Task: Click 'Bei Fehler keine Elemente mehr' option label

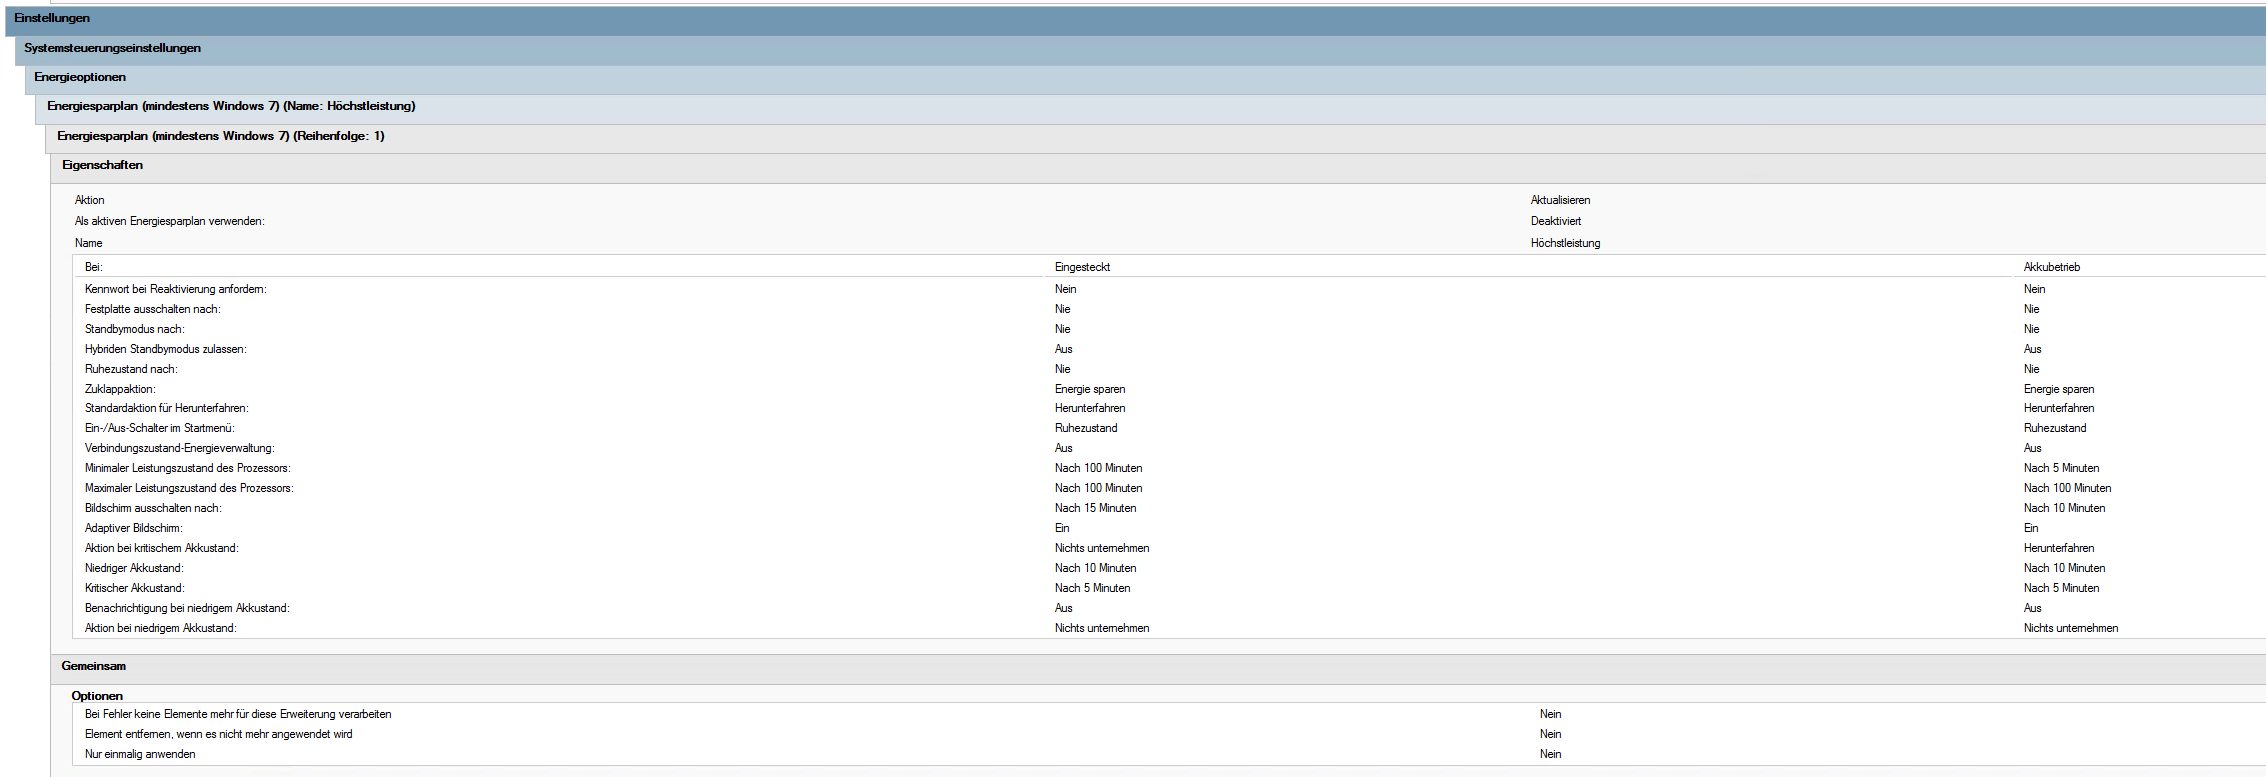Action: pyautogui.click(x=238, y=714)
